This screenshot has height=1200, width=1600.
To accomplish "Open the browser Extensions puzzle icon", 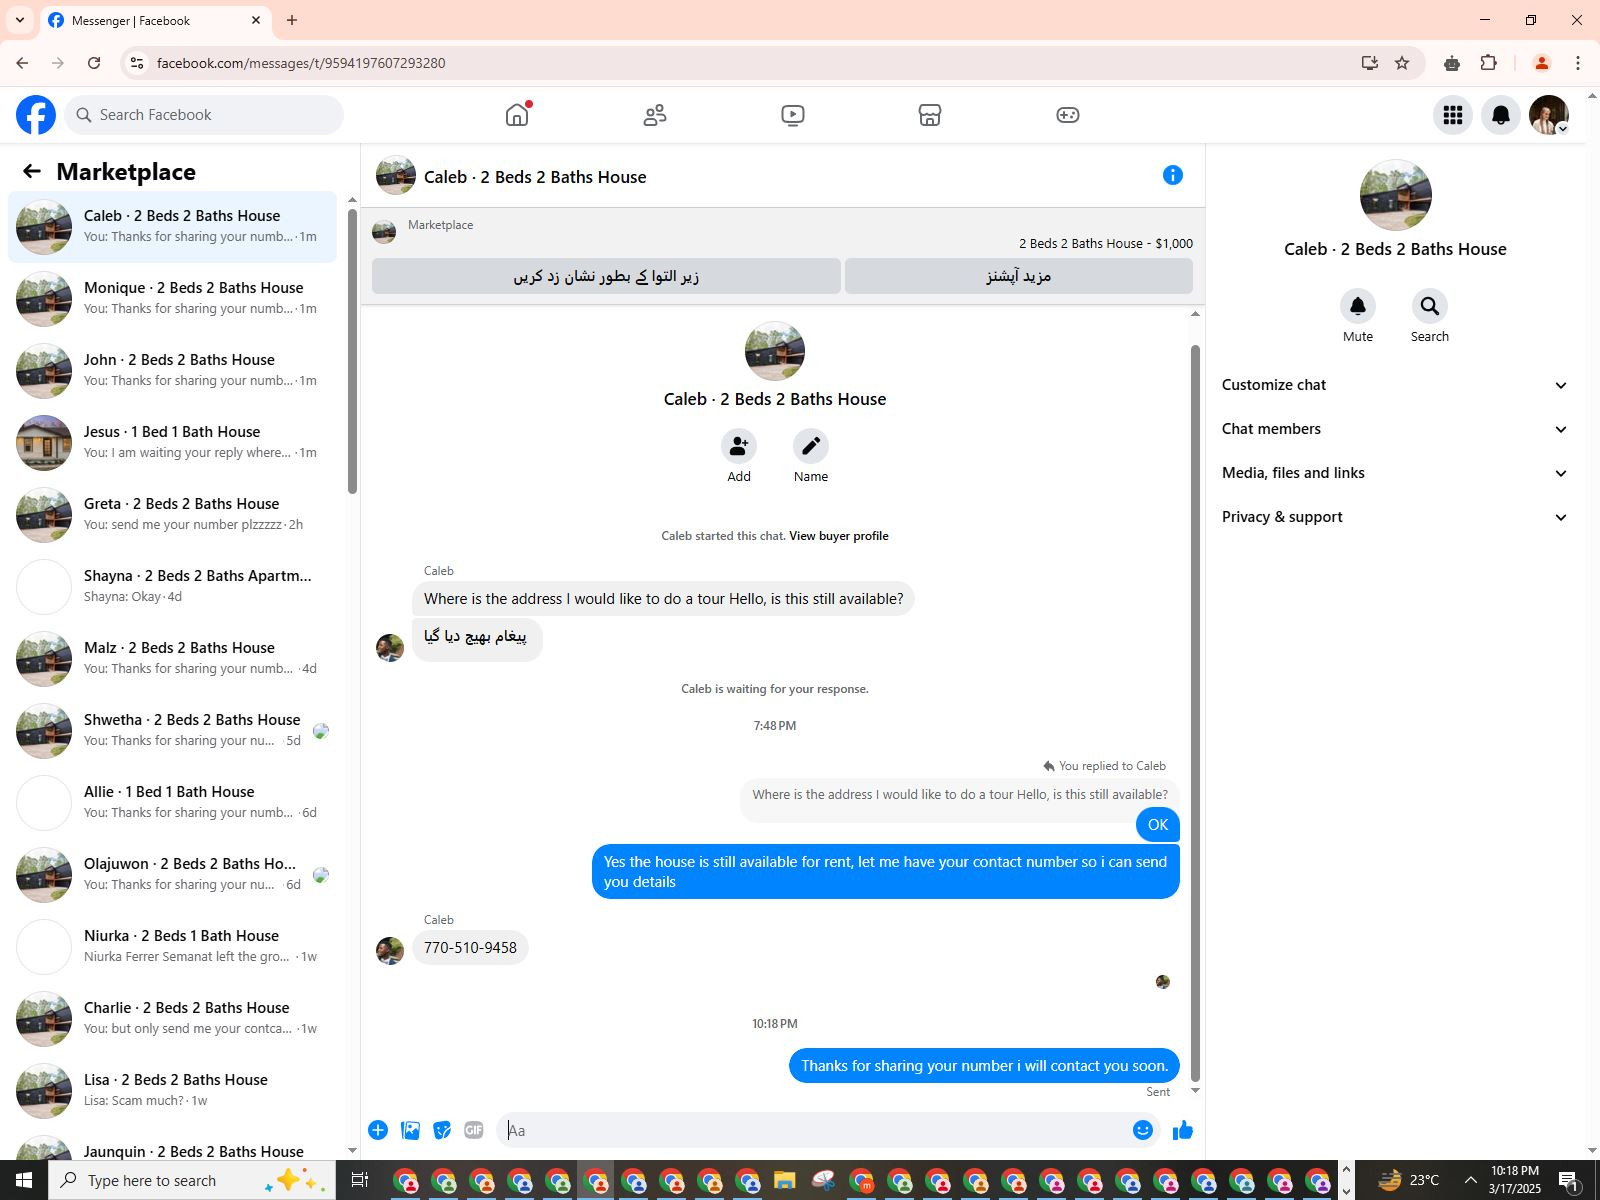I will pyautogui.click(x=1489, y=63).
